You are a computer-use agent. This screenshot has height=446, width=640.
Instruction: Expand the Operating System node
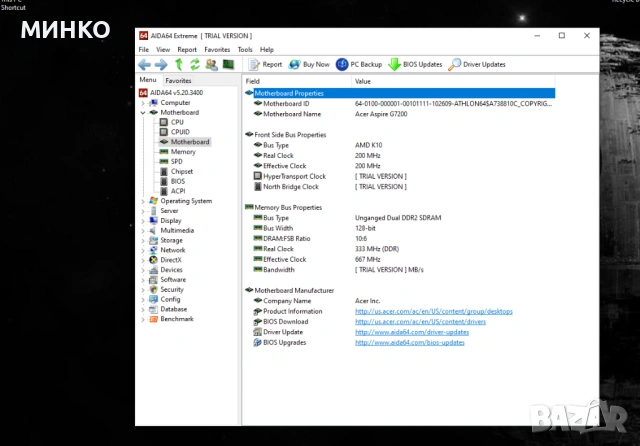[x=143, y=201]
